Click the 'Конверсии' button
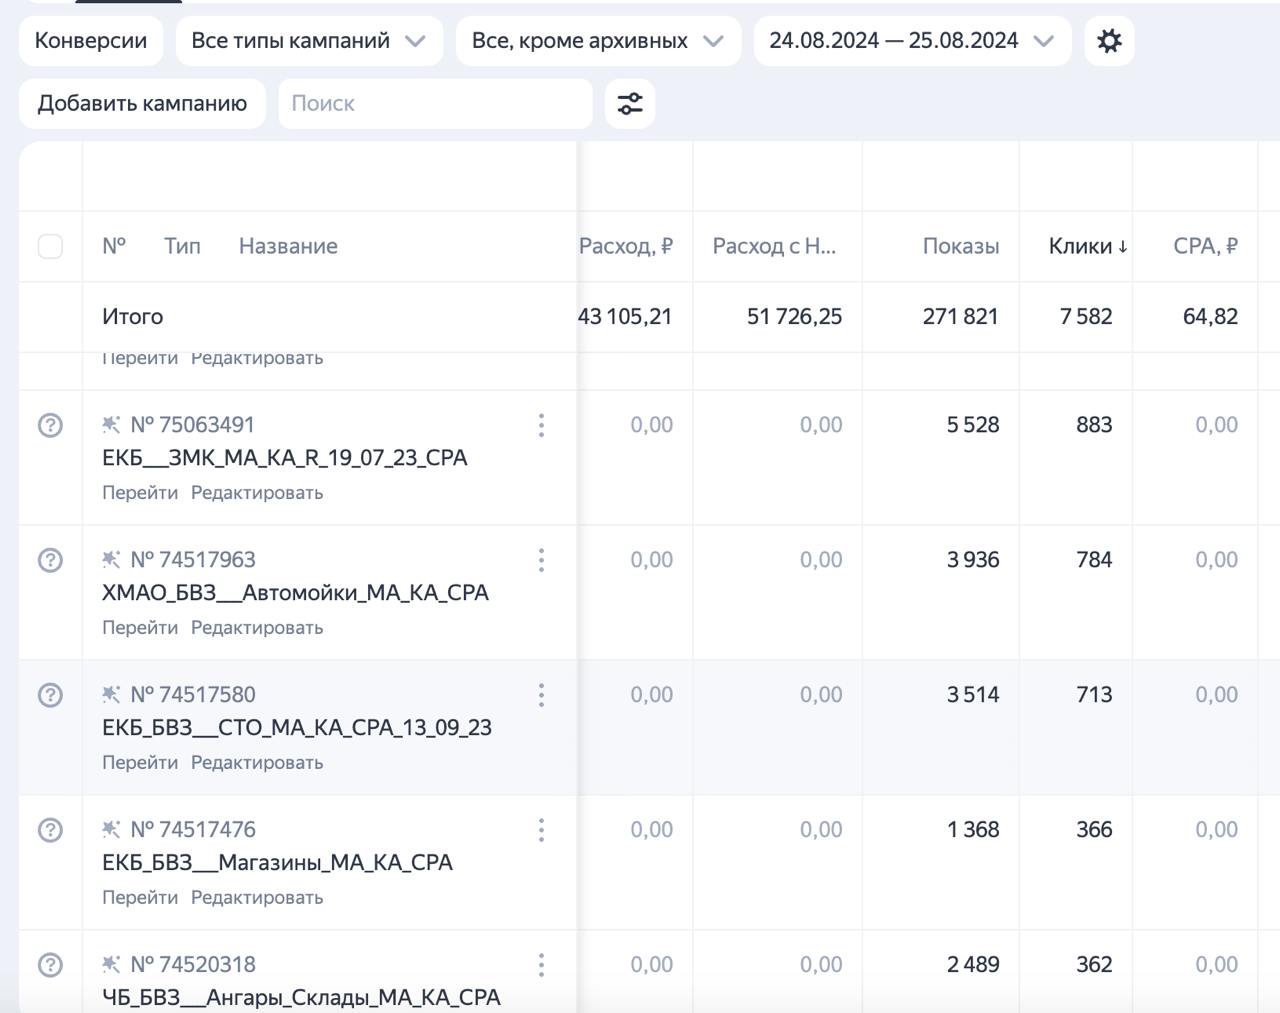The image size is (1280, 1013). pos(90,41)
